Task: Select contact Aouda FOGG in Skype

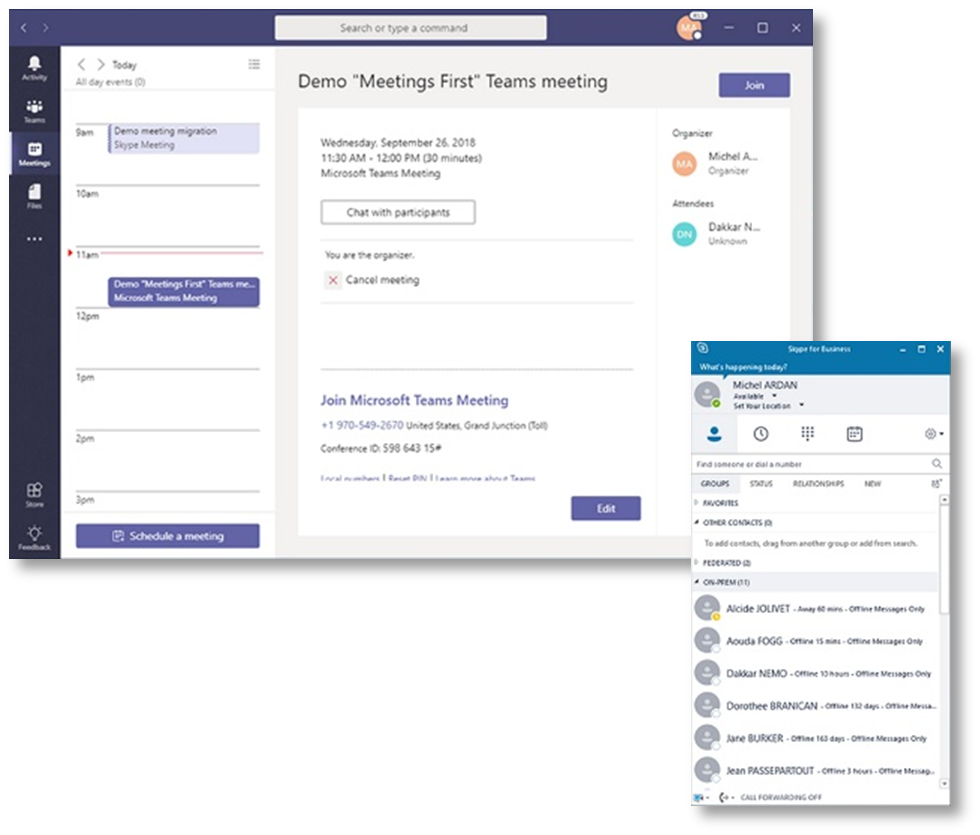Action: (x=816, y=641)
